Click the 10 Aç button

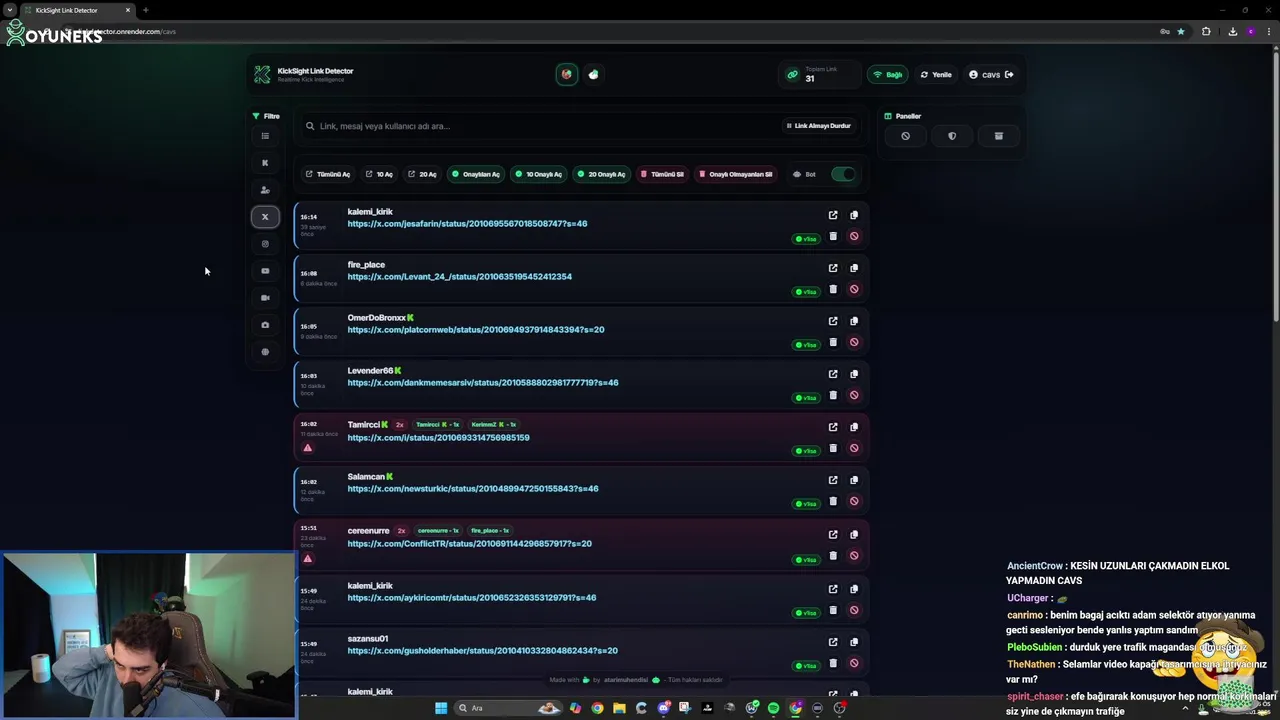[379, 174]
